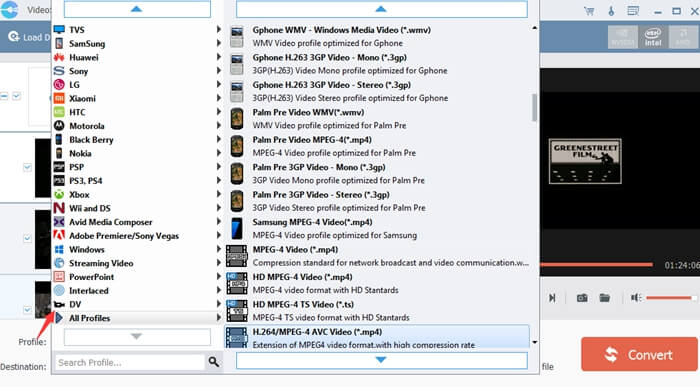The width and height of the screenshot is (700, 387).
Task: Click the Wii and DS icon
Action: click(59, 208)
